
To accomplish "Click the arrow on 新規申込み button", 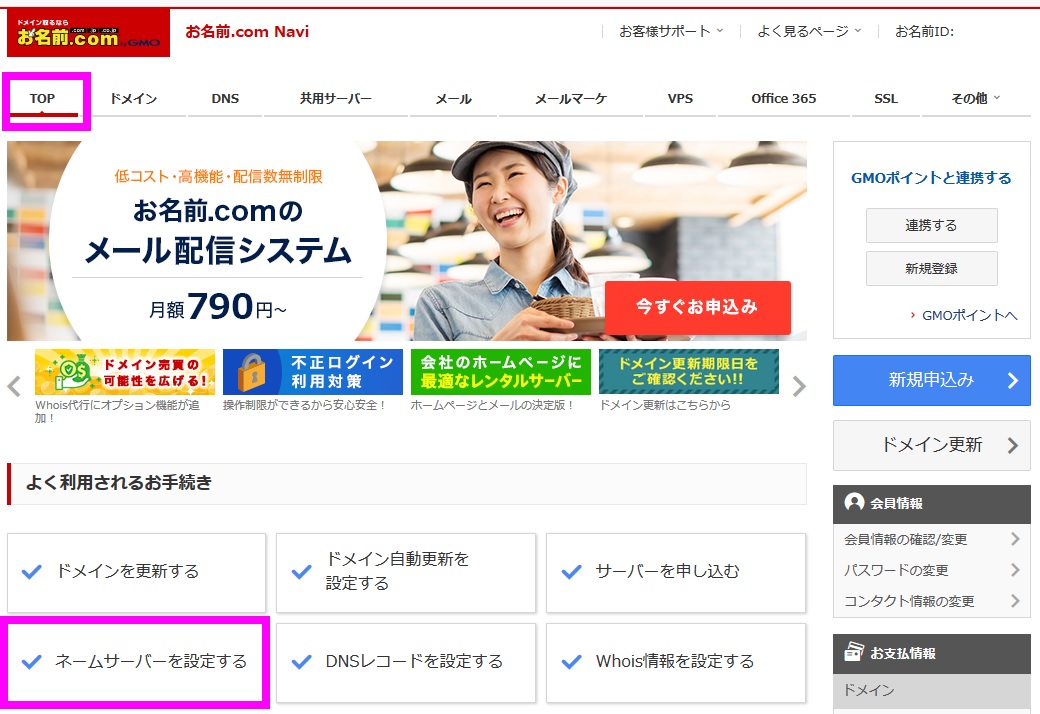I will coord(1013,380).
